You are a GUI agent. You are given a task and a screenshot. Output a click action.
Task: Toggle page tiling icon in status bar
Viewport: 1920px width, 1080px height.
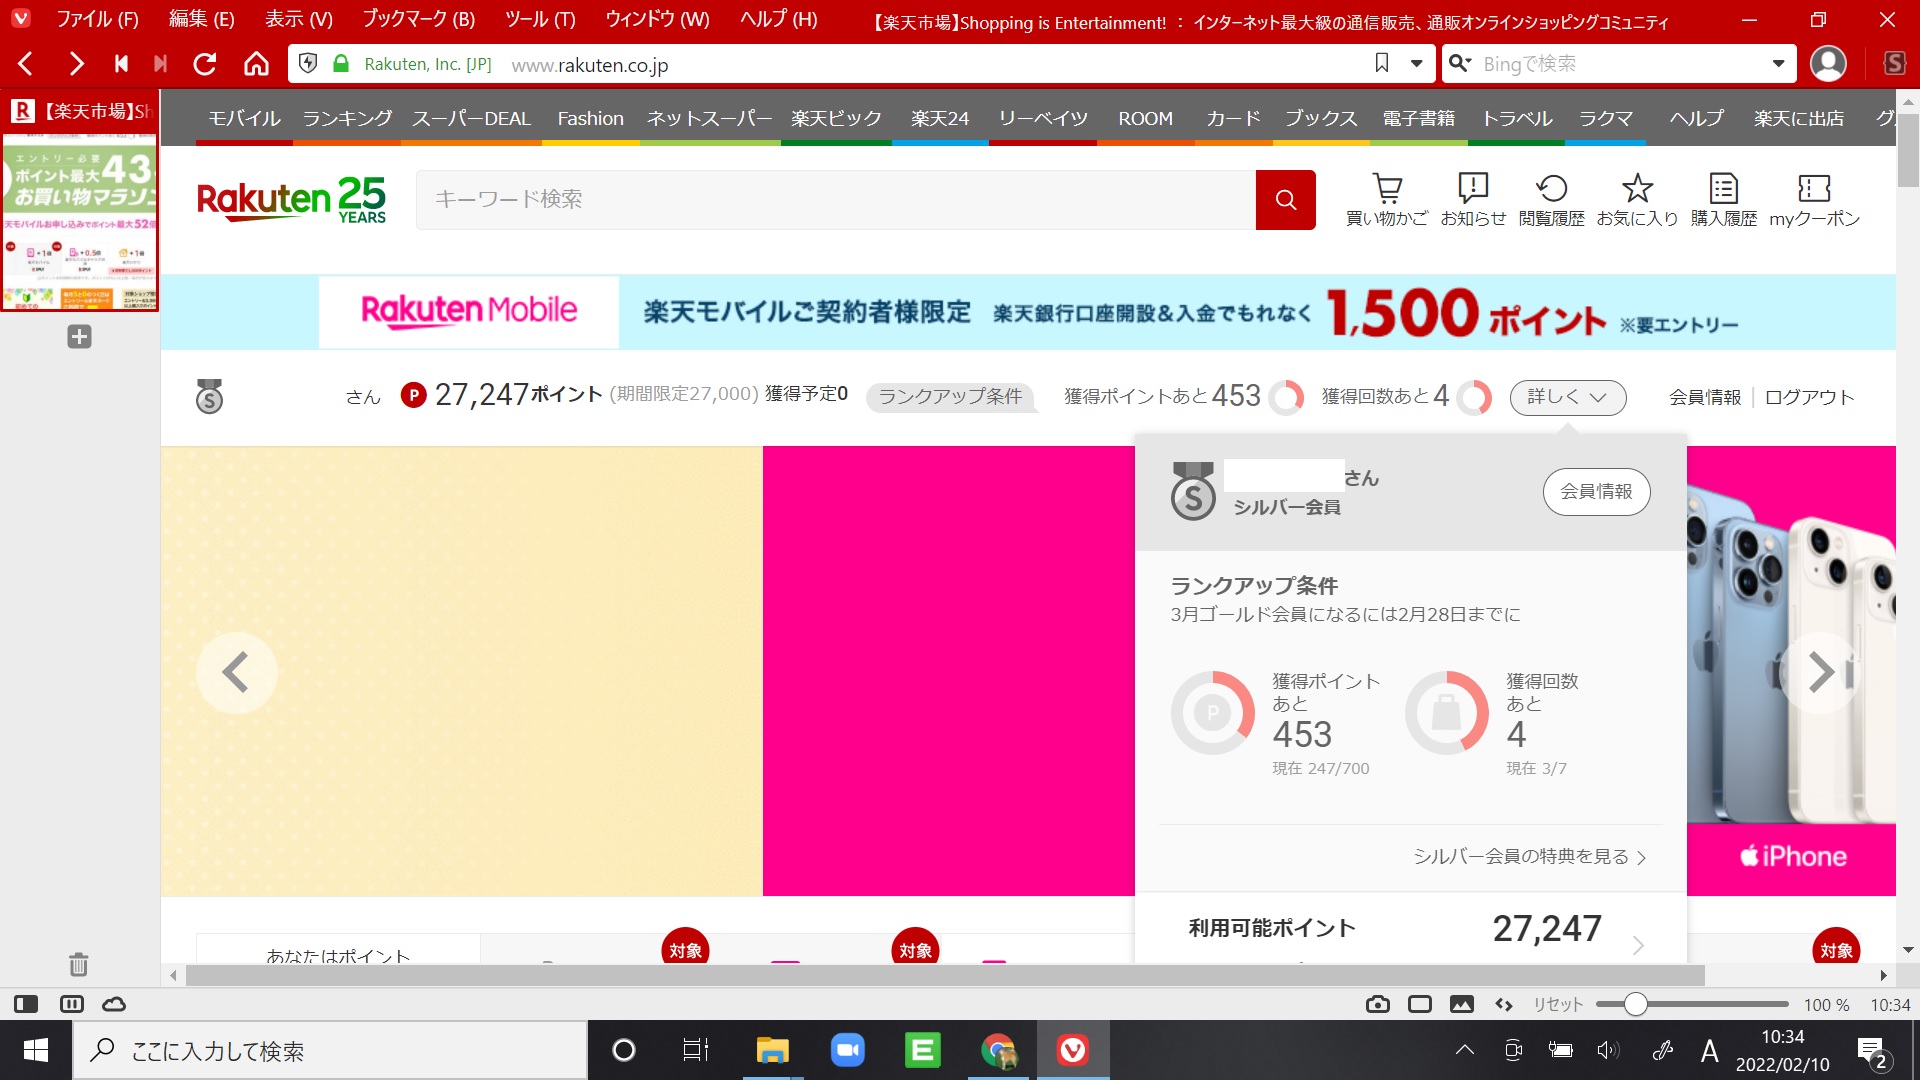pyautogui.click(x=1419, y=1004)
